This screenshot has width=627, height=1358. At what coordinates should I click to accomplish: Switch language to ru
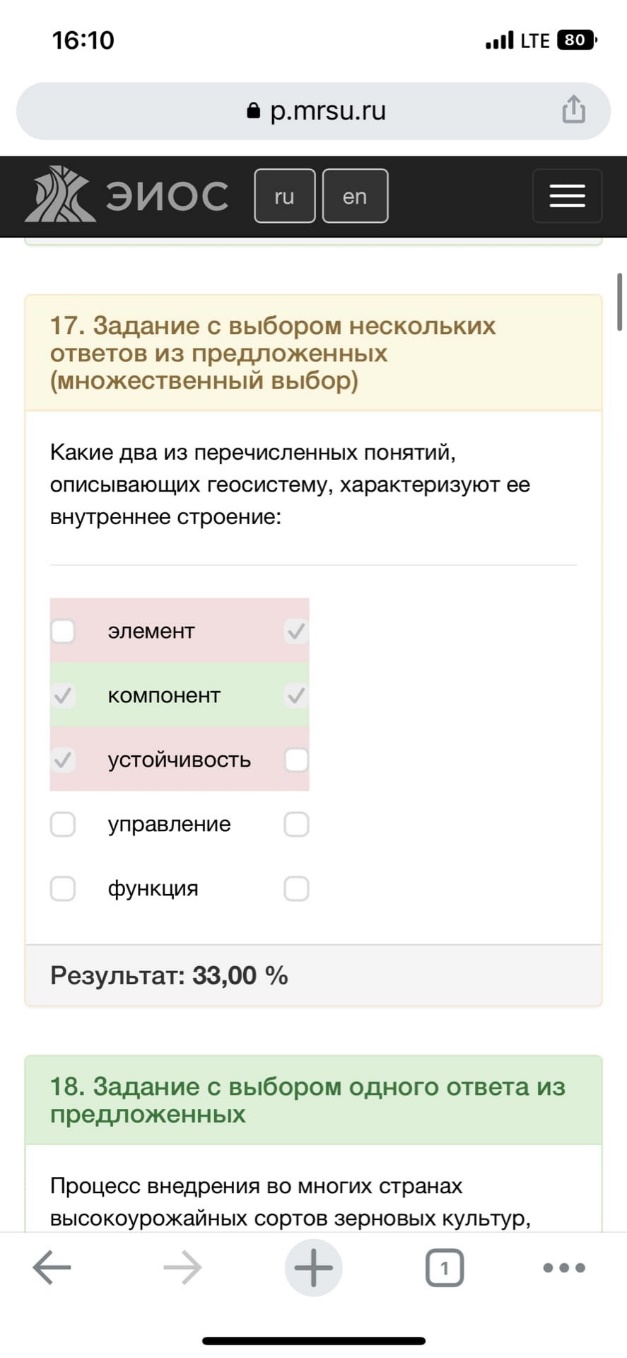tap(285, 196)
